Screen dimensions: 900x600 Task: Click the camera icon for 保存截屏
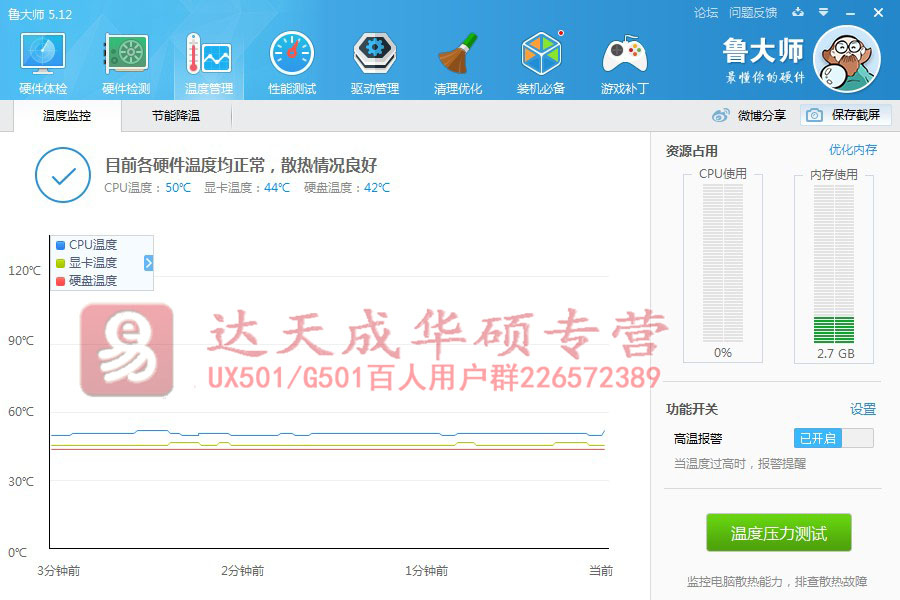tap(814, 115)
